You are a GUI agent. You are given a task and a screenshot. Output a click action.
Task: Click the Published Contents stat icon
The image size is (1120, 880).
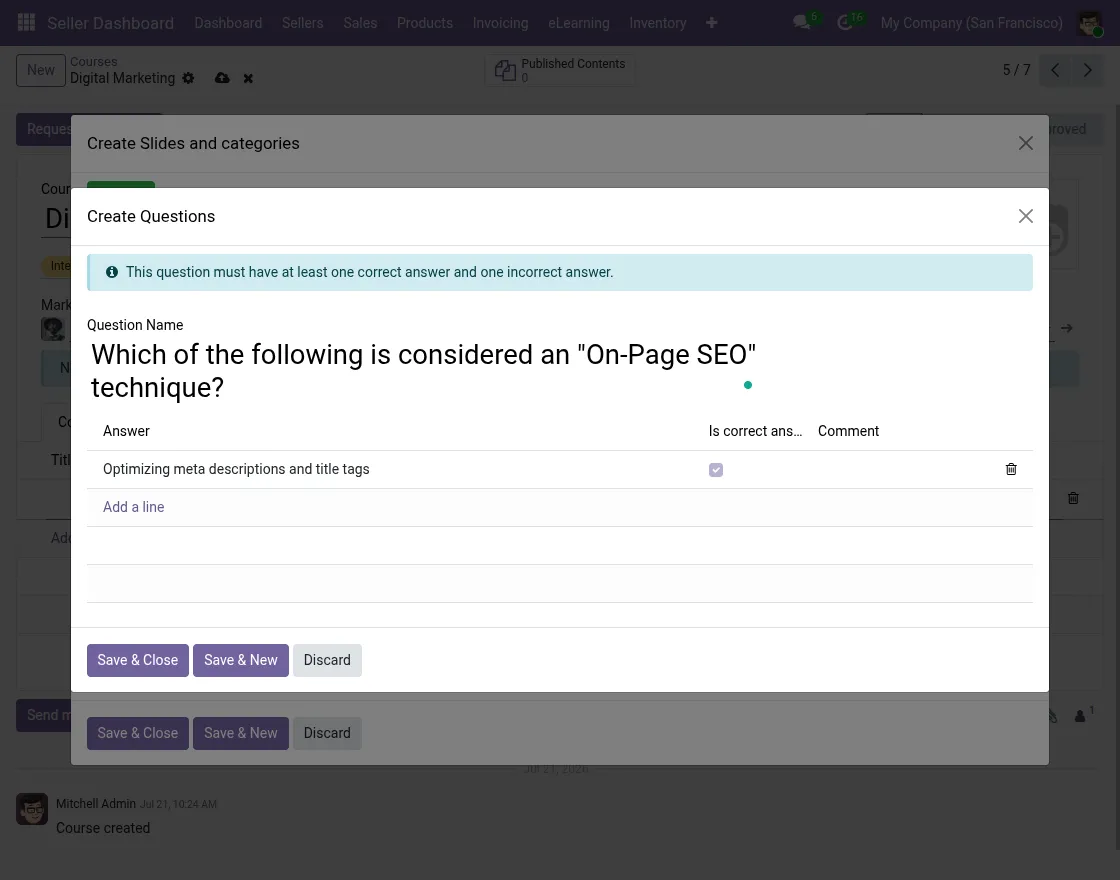click(x=505, y=70)
